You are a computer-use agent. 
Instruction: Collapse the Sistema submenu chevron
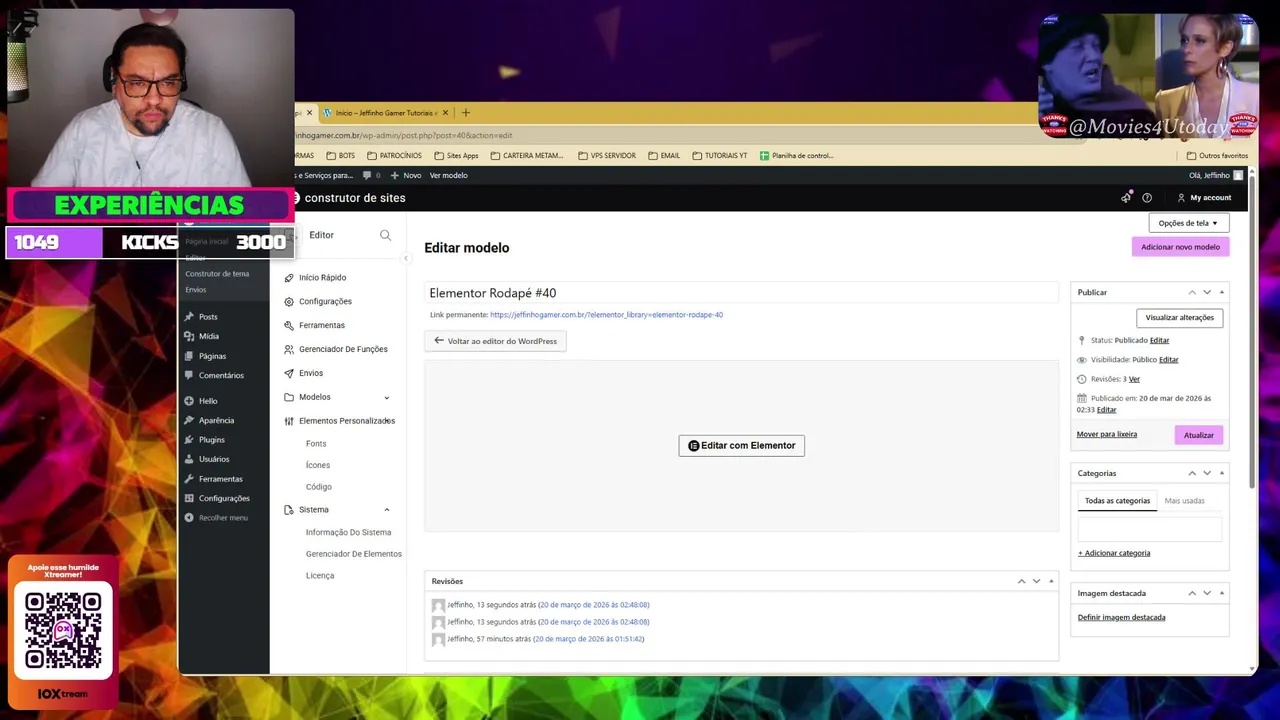pyautogui.click(x=387, y=510)
